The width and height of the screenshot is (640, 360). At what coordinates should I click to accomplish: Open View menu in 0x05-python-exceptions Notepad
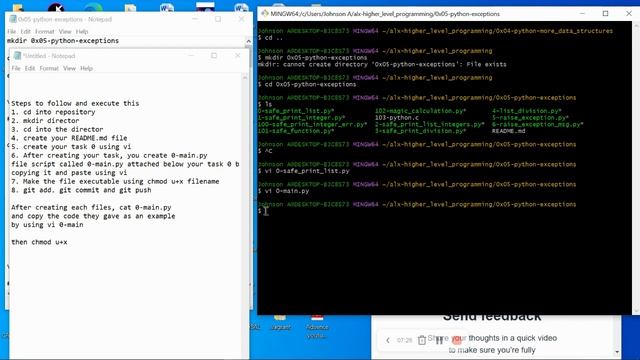[65, 31]
